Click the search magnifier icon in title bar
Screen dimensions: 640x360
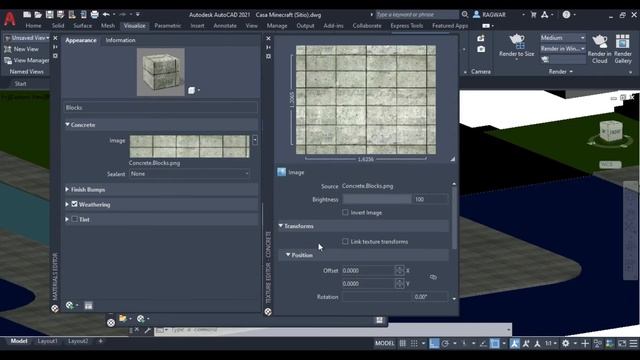465,14
